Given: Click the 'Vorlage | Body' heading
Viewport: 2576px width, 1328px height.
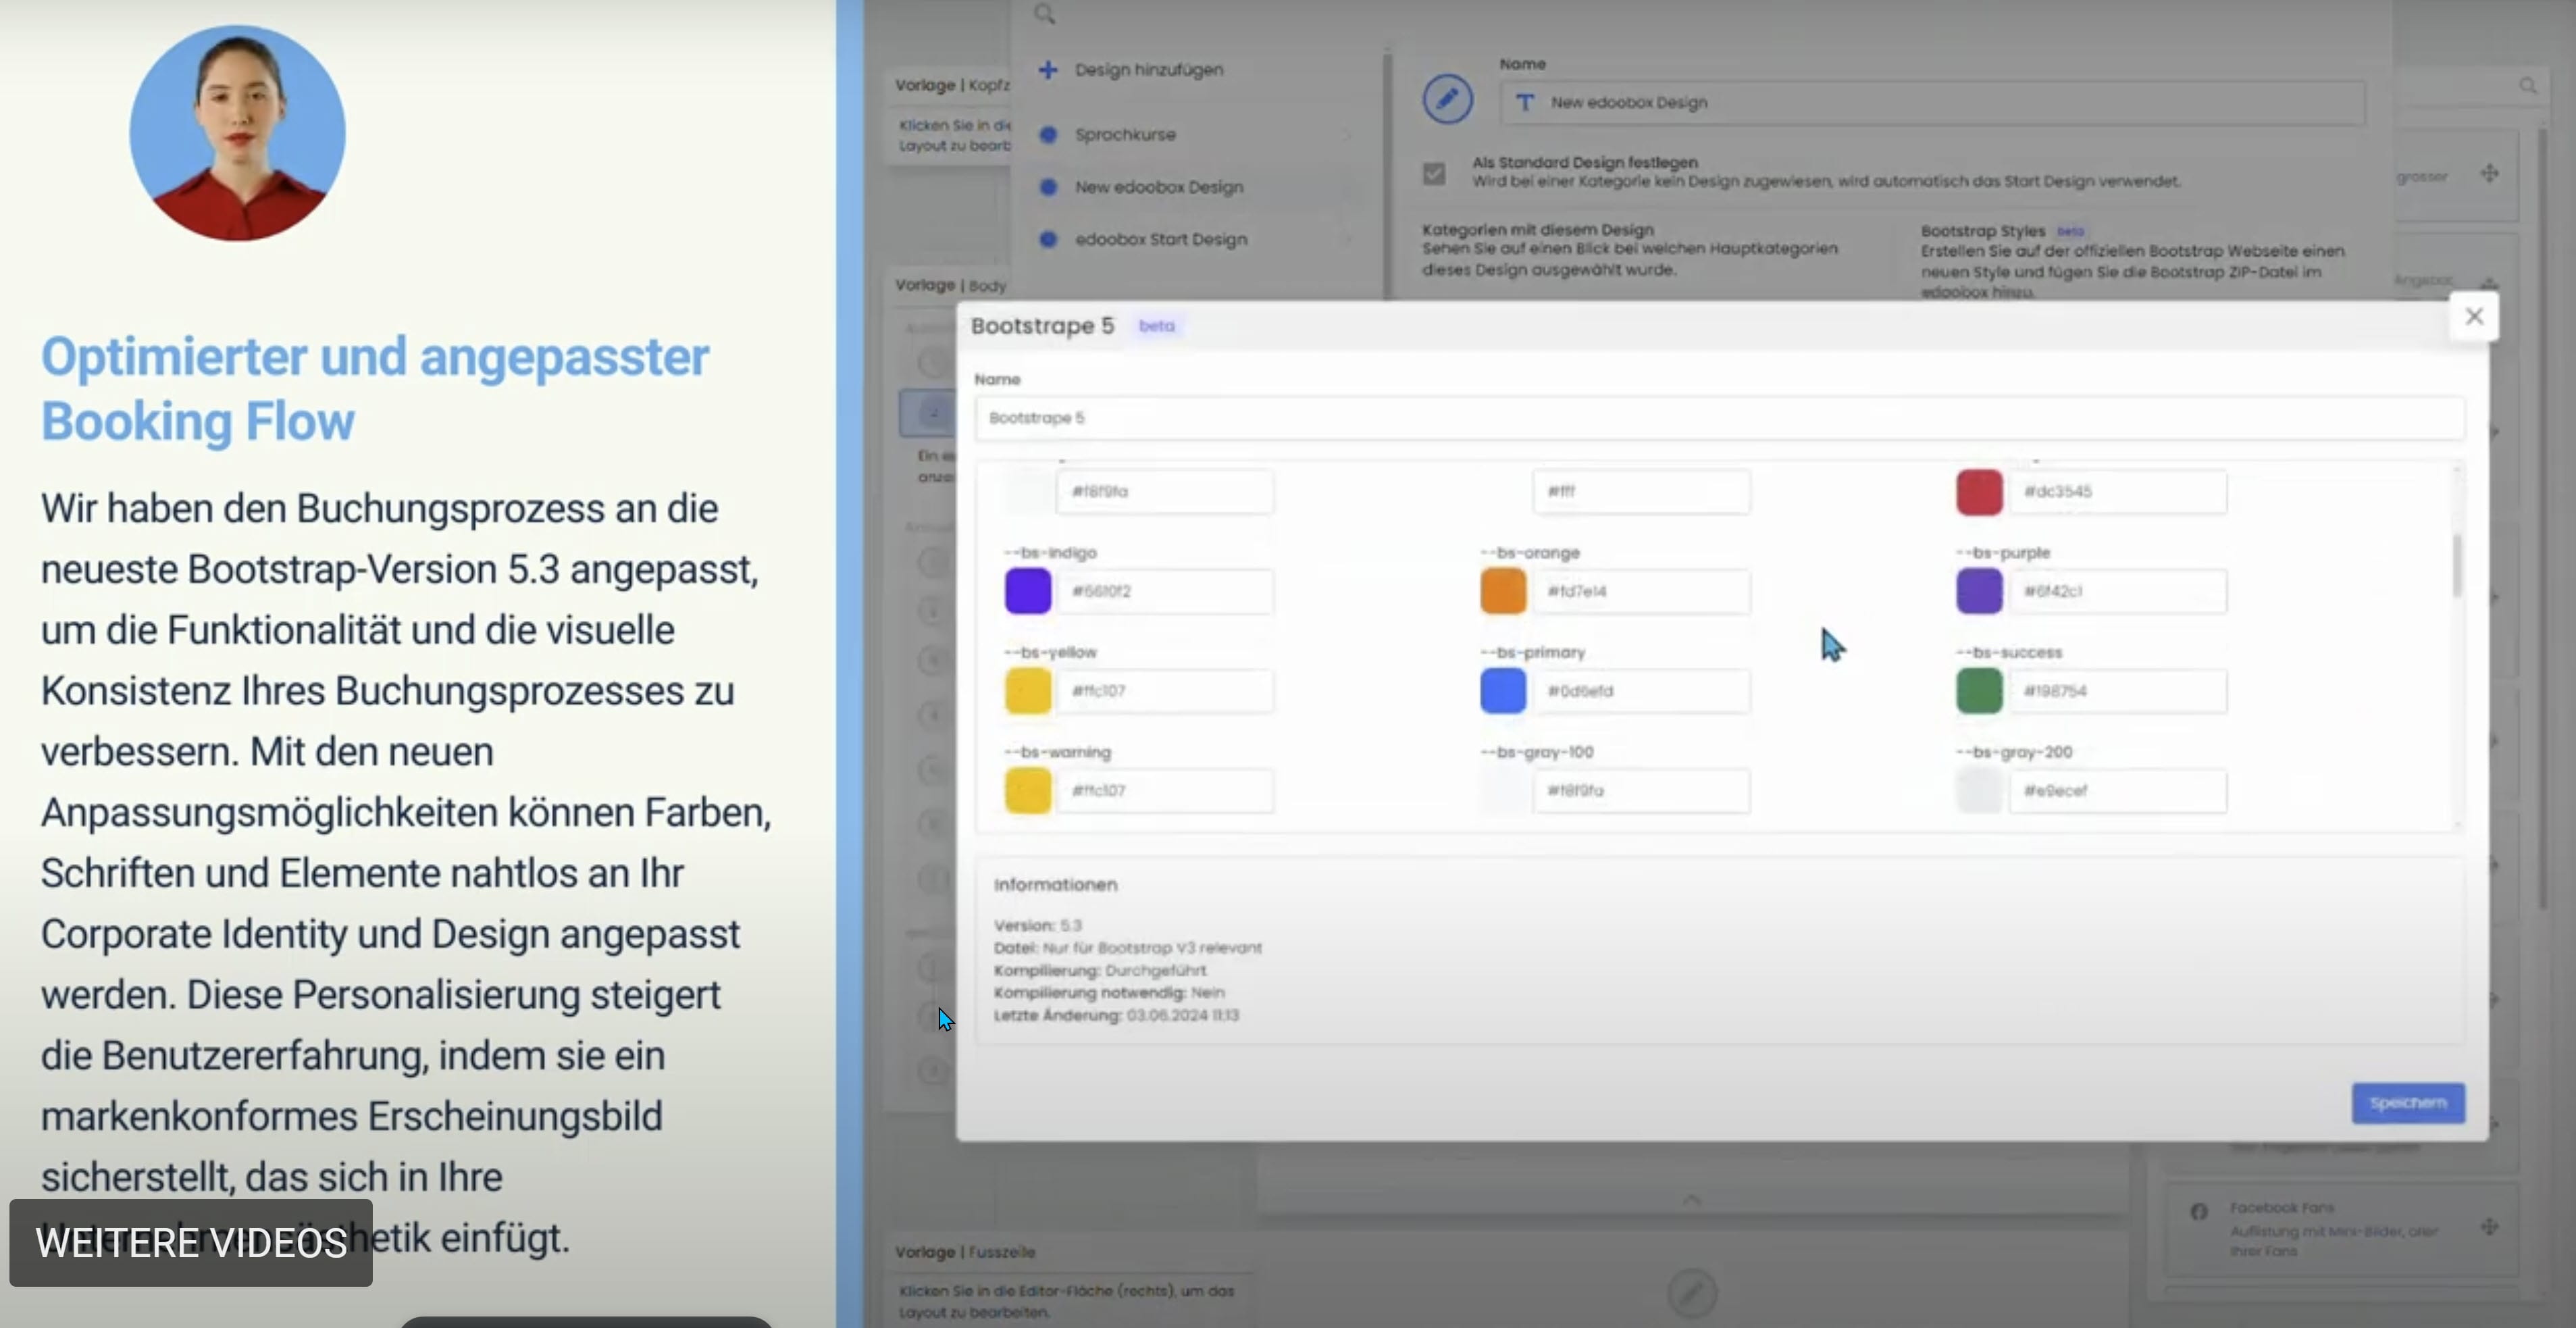Looking at the screenshot, I should 950,285.
